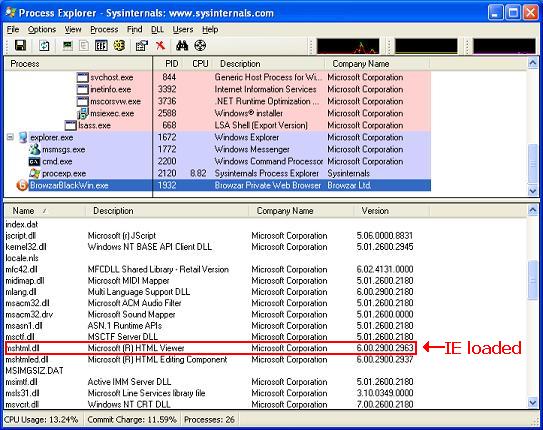The height and width of the screenshot is (430, 543).
Task: Click the mscorsvw.exe process icon
Action: 82,101
